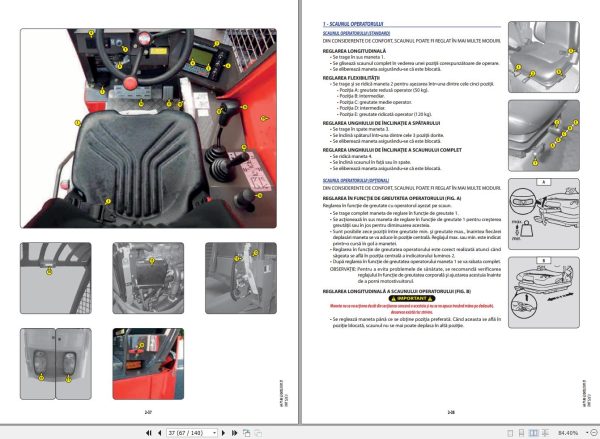Click 'REGLAREA UNGHIULUI DE ÎNCLINAȚIE A SCAUNULUI COMPLET'

coord(392,150)
